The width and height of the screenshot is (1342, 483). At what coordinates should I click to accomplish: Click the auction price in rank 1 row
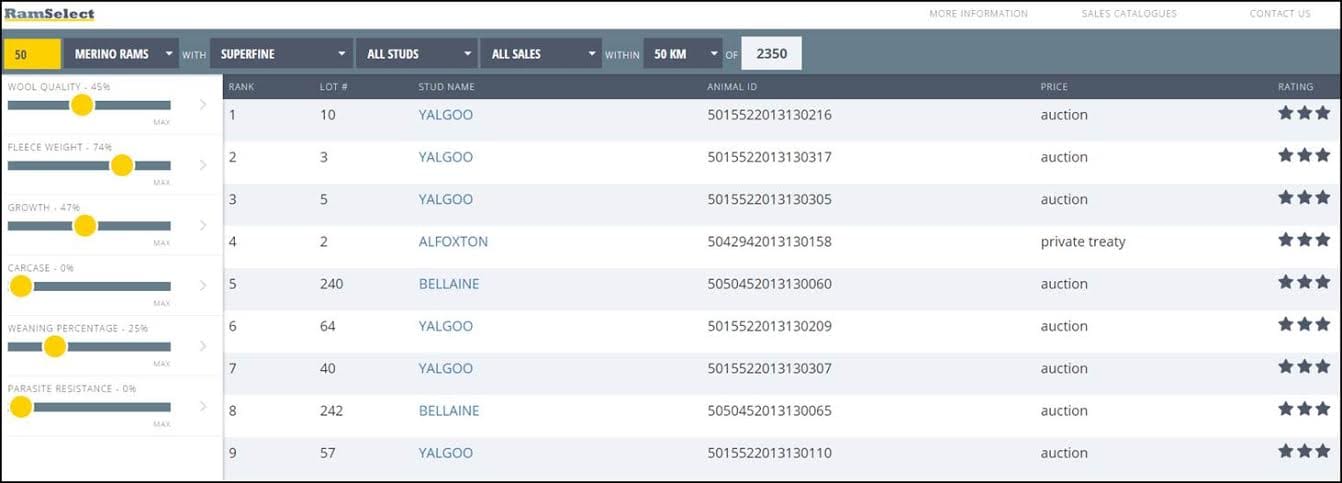(1064, 115)
